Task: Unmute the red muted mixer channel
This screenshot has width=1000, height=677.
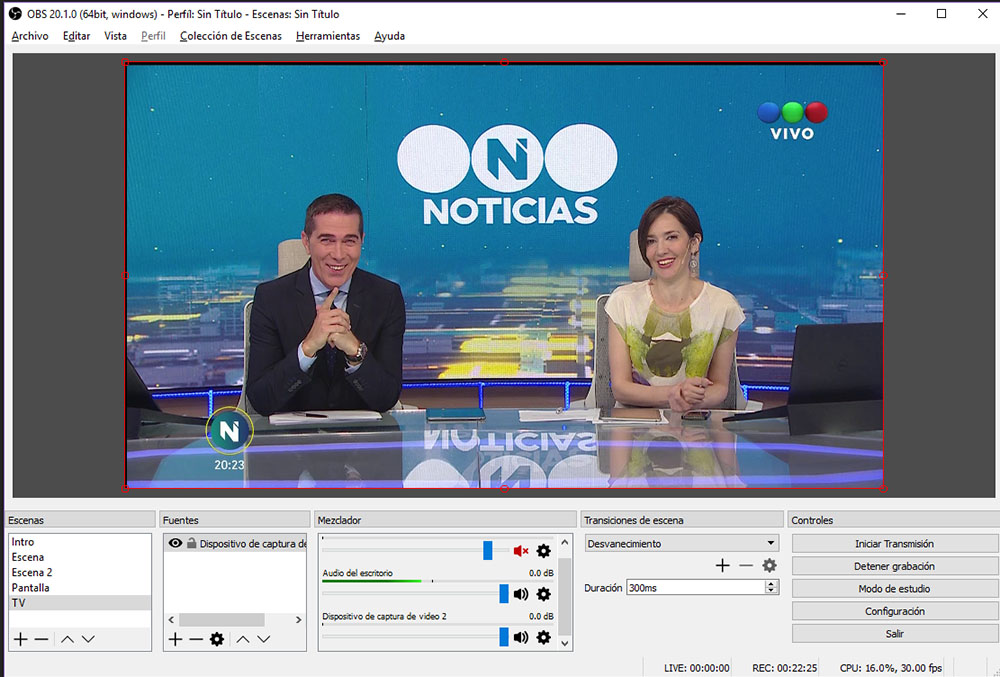Action: coord(521,551)
